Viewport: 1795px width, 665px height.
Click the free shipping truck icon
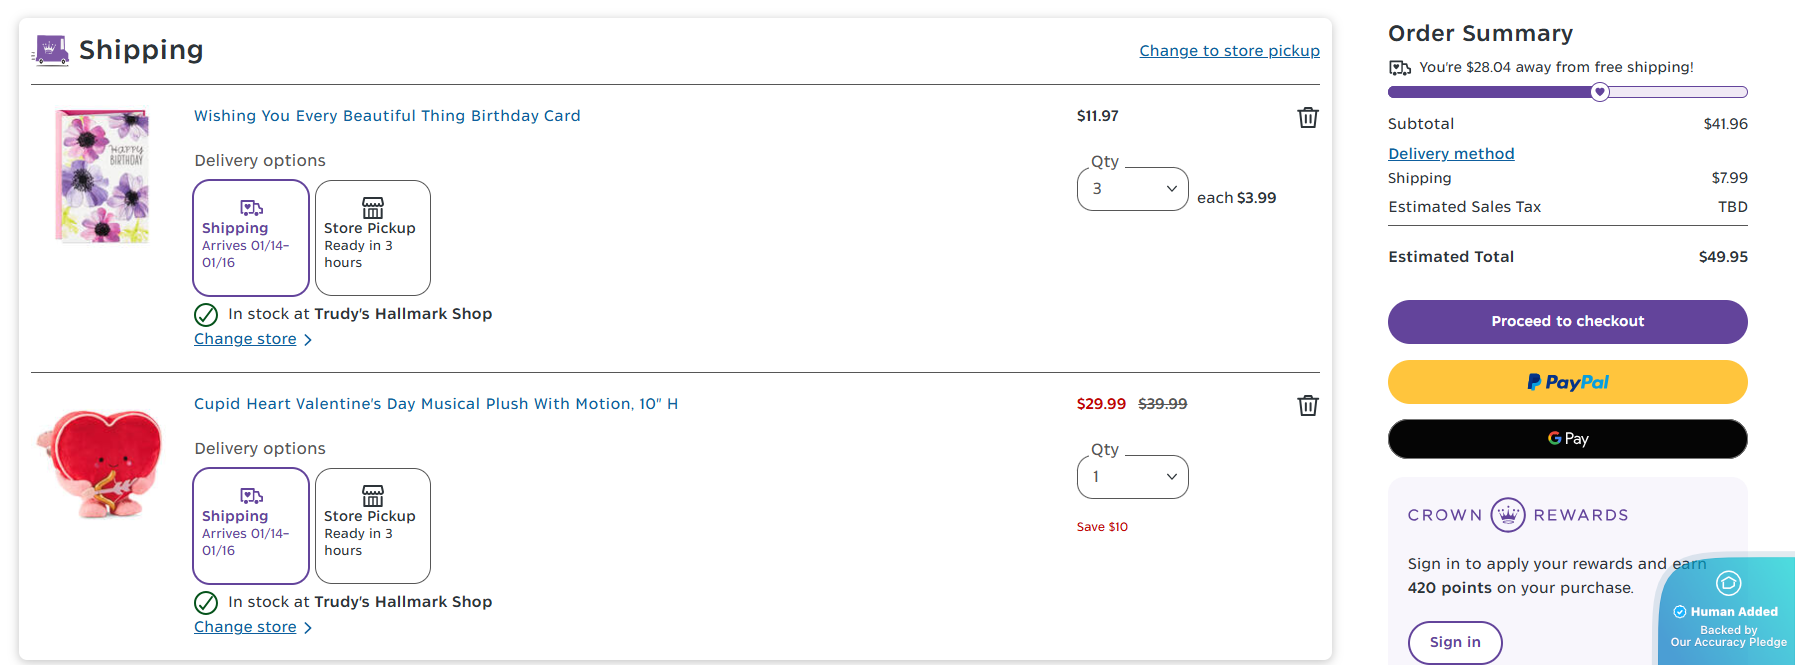pyautogui.click(x=1399, y=68)
